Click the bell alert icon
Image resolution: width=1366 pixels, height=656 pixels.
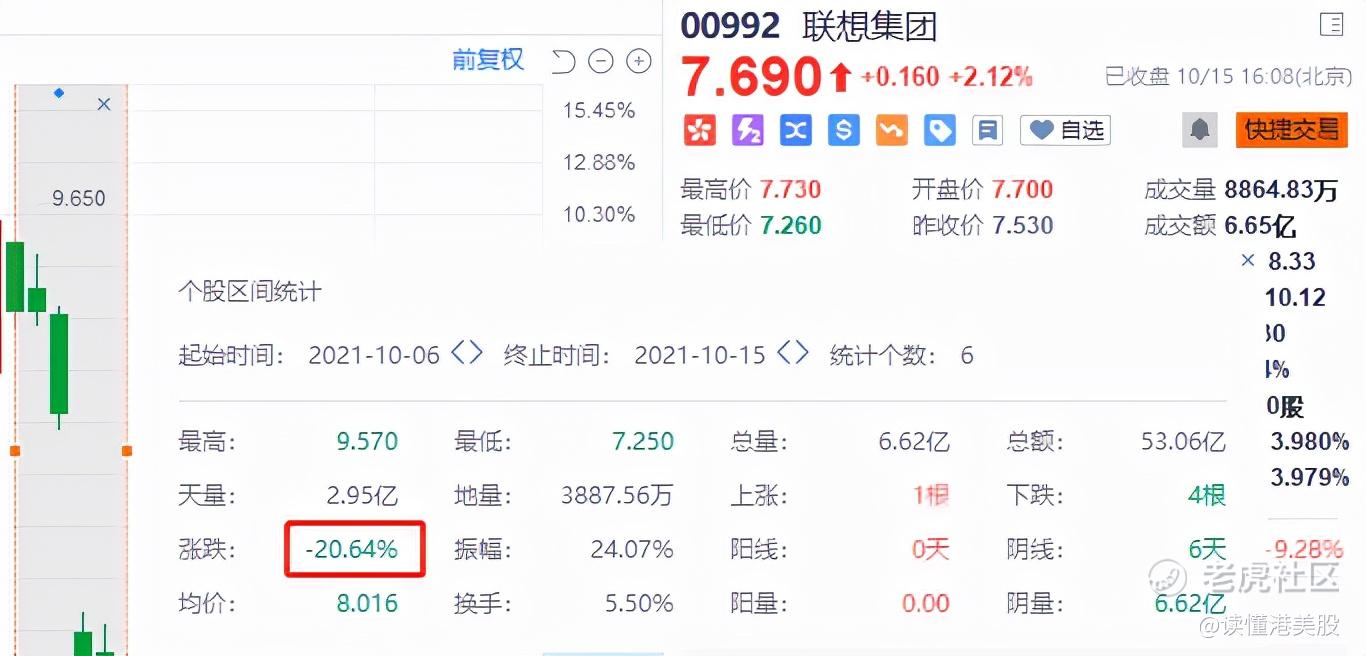[x=1200, y=130]
